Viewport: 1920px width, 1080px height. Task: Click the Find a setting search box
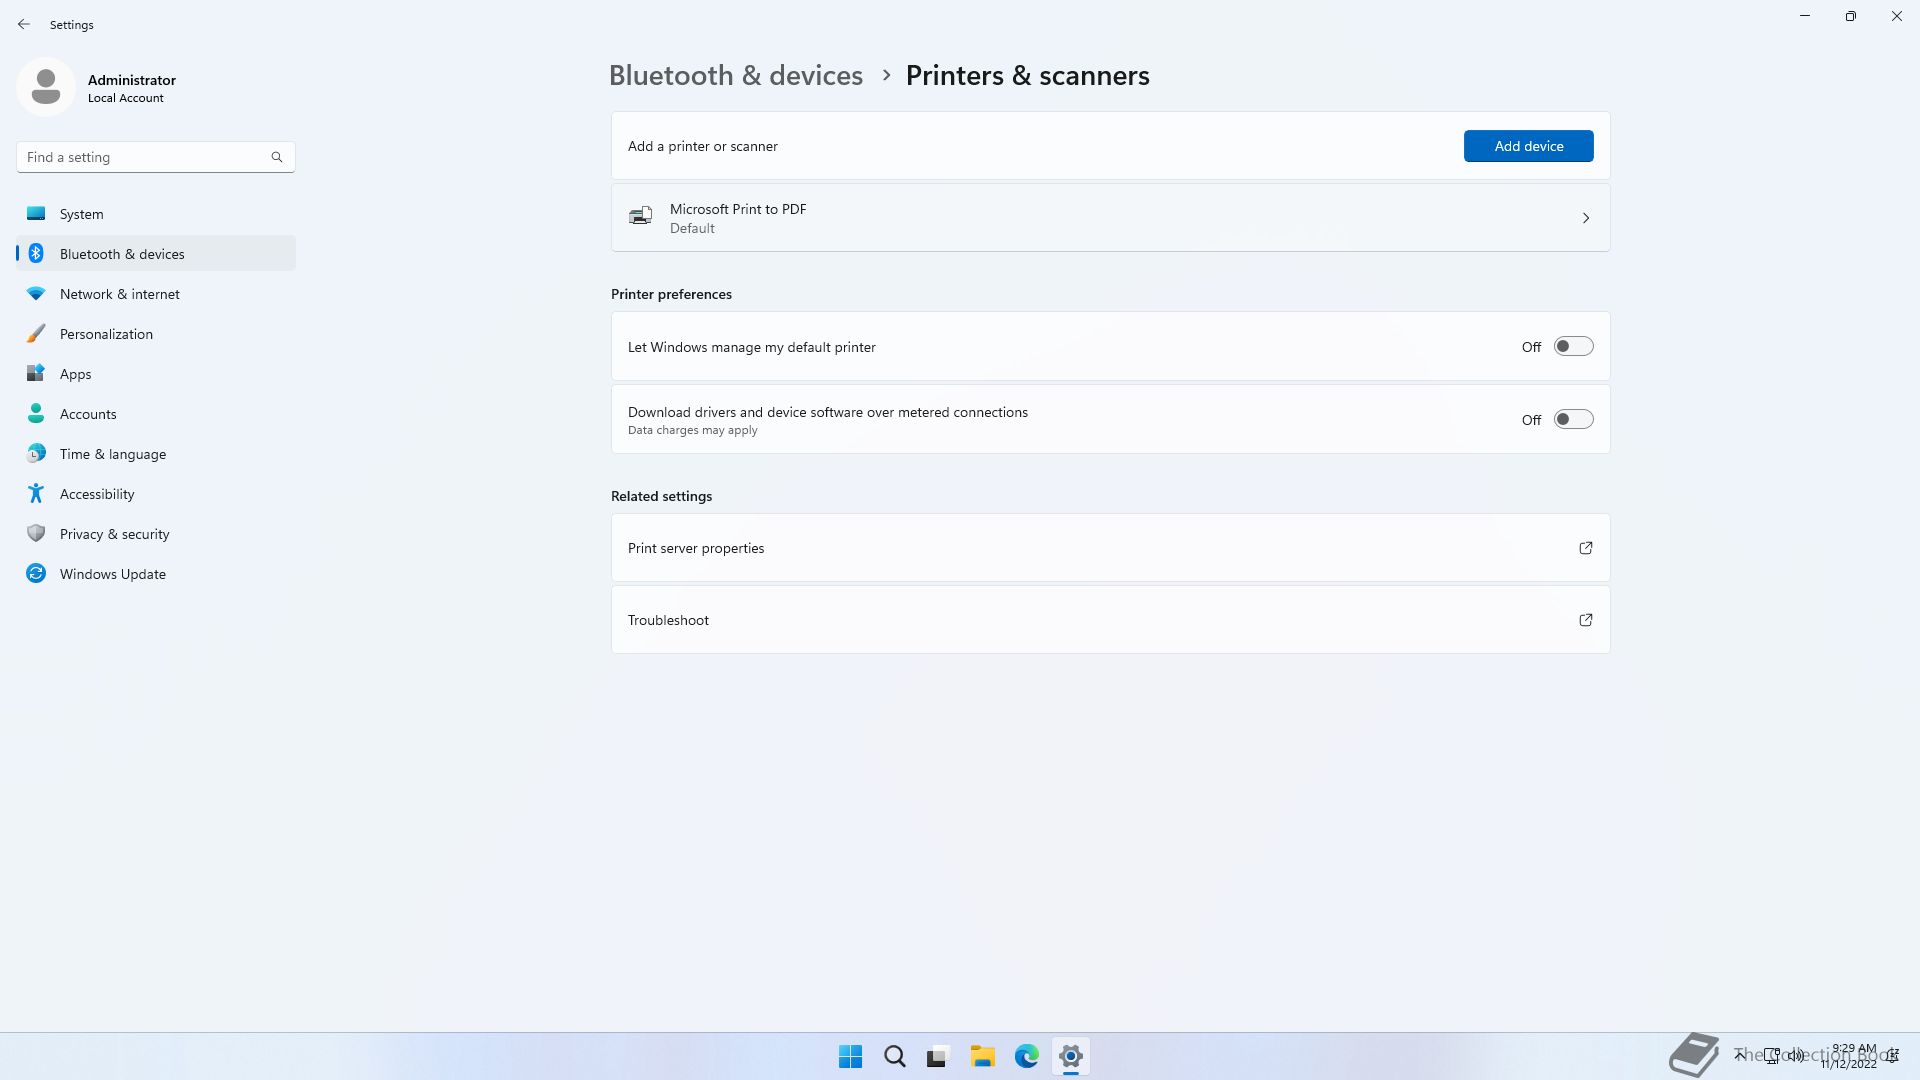click(145, 157)
